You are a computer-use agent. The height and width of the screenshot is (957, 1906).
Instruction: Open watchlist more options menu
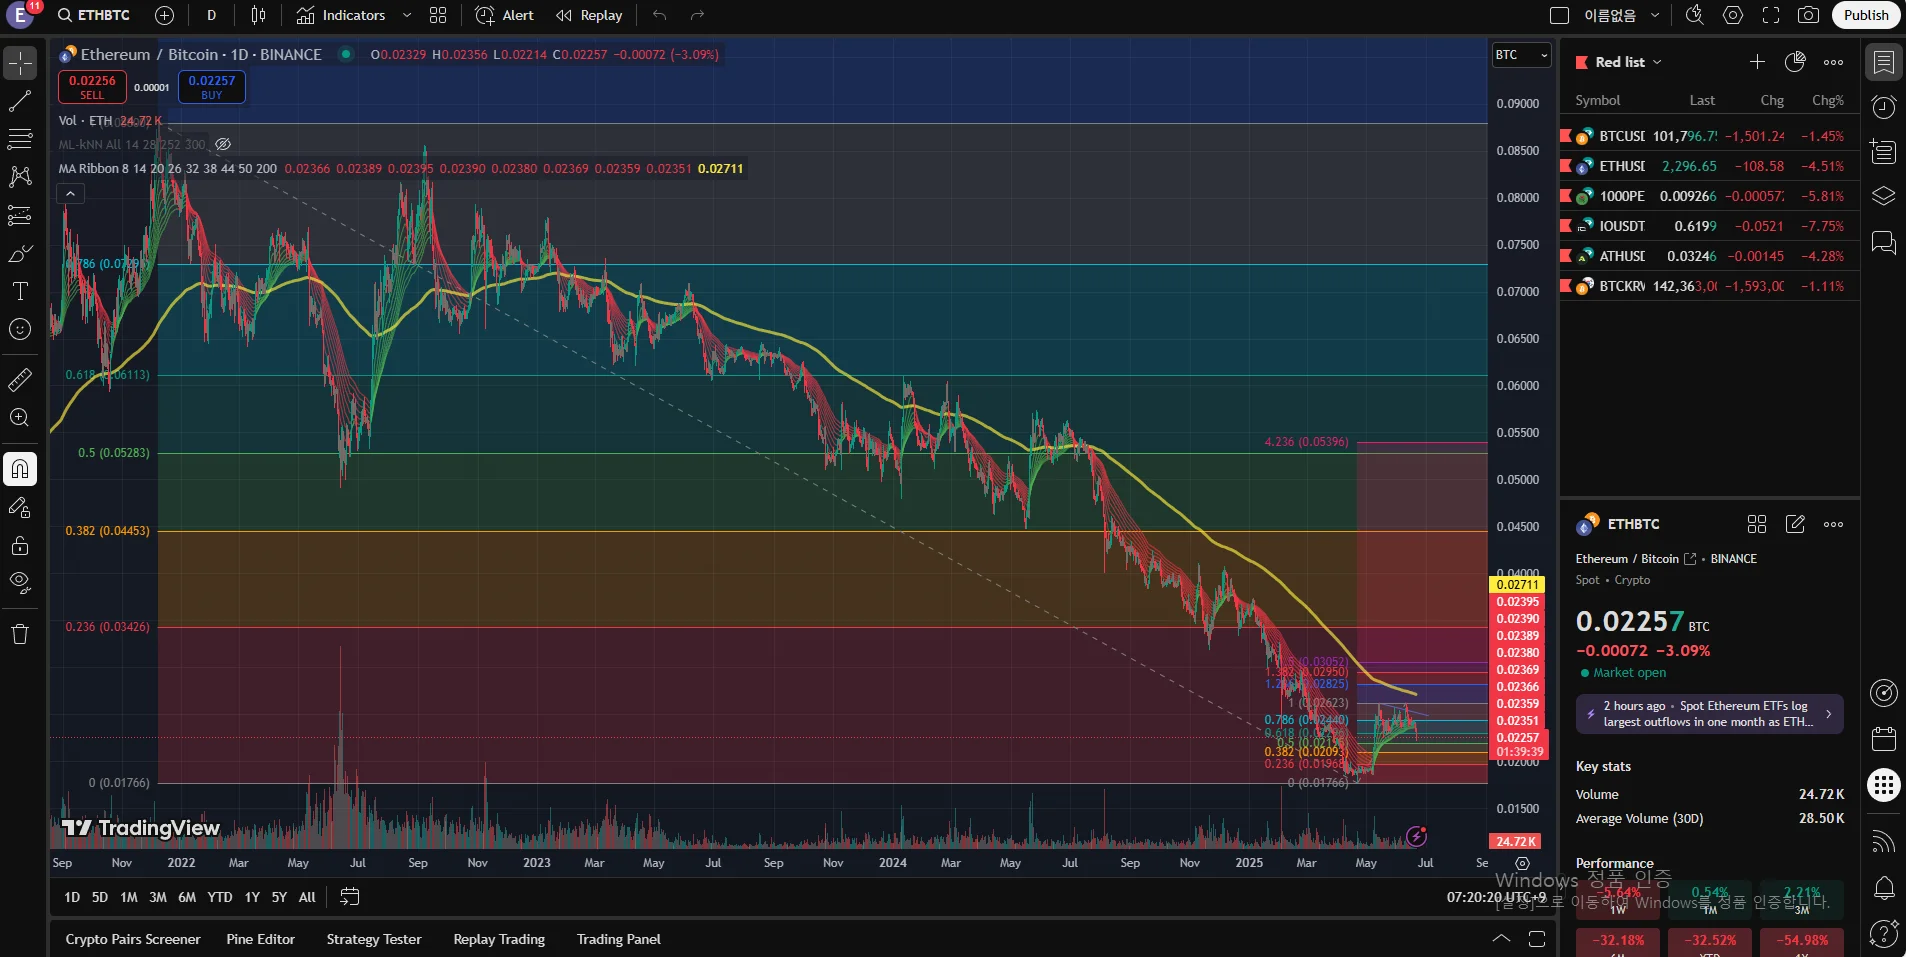pos(1833,62)
